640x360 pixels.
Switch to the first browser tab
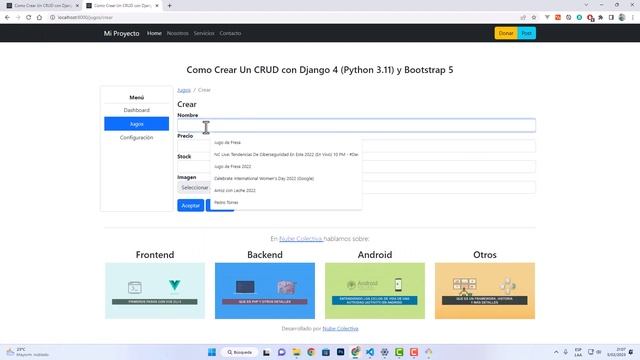click(43, 6)
